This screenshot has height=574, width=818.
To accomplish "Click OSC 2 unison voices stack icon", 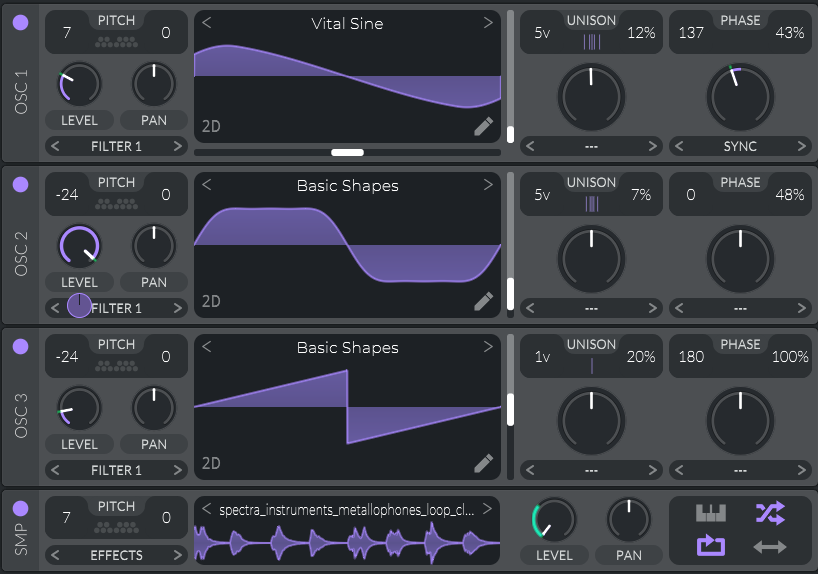I will click(592, 204).
